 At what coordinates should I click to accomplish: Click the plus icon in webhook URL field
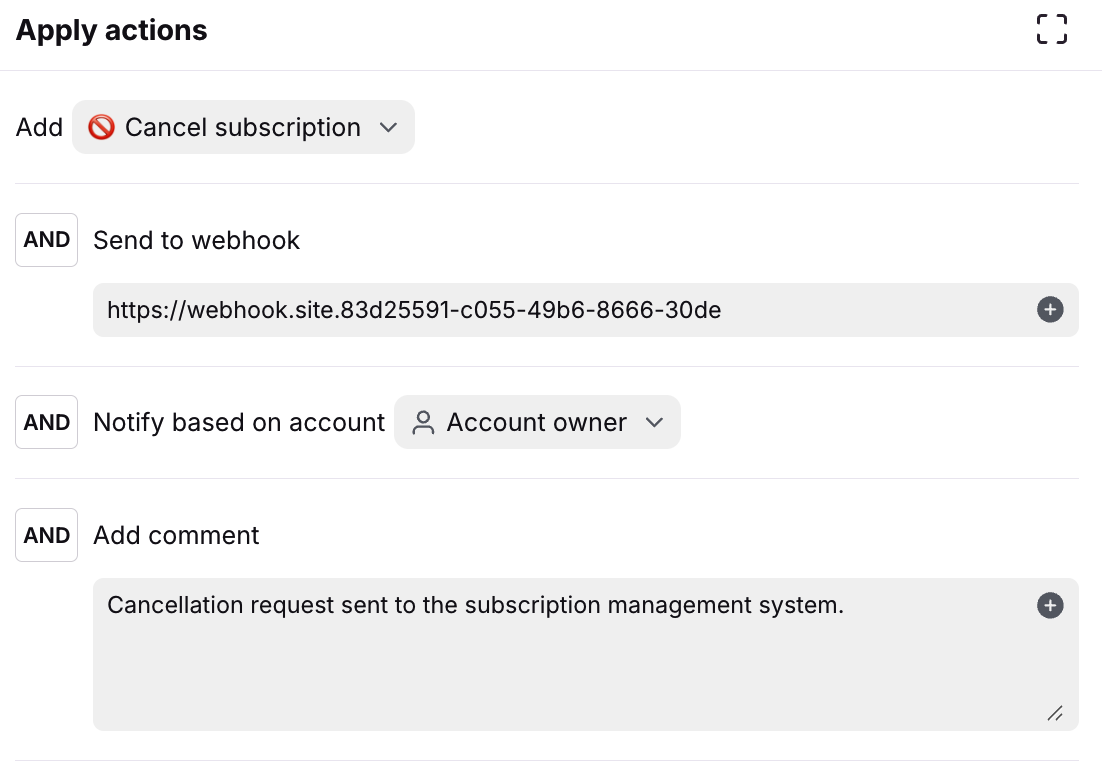[1050, 310]
